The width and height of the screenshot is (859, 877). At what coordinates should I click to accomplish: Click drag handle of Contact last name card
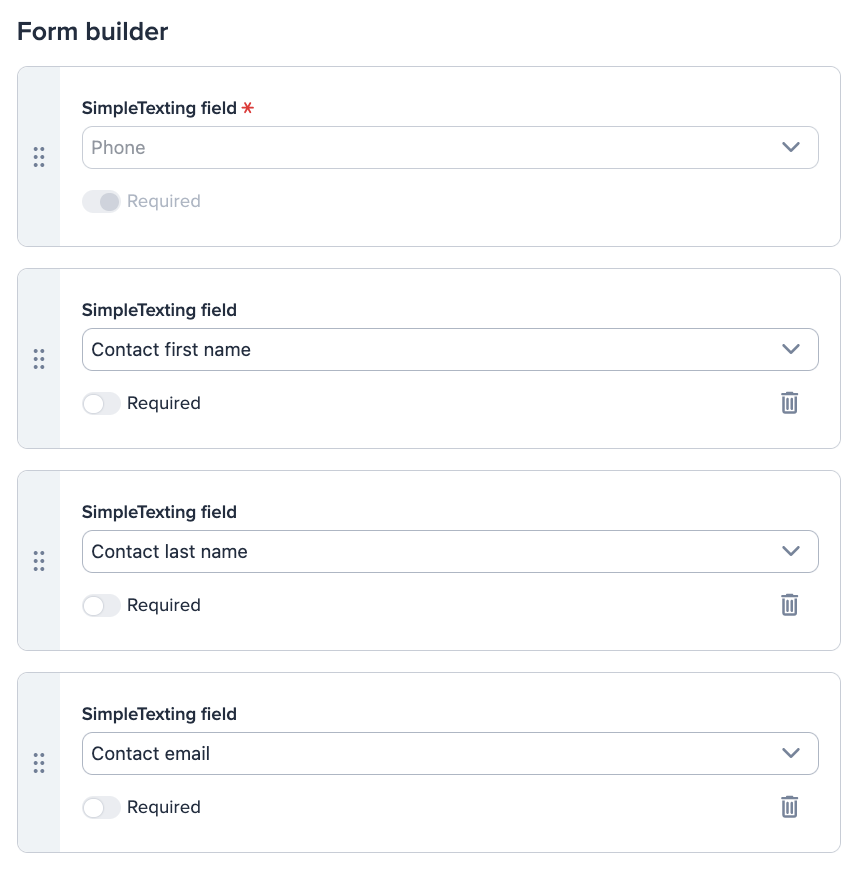pos(39,561)
